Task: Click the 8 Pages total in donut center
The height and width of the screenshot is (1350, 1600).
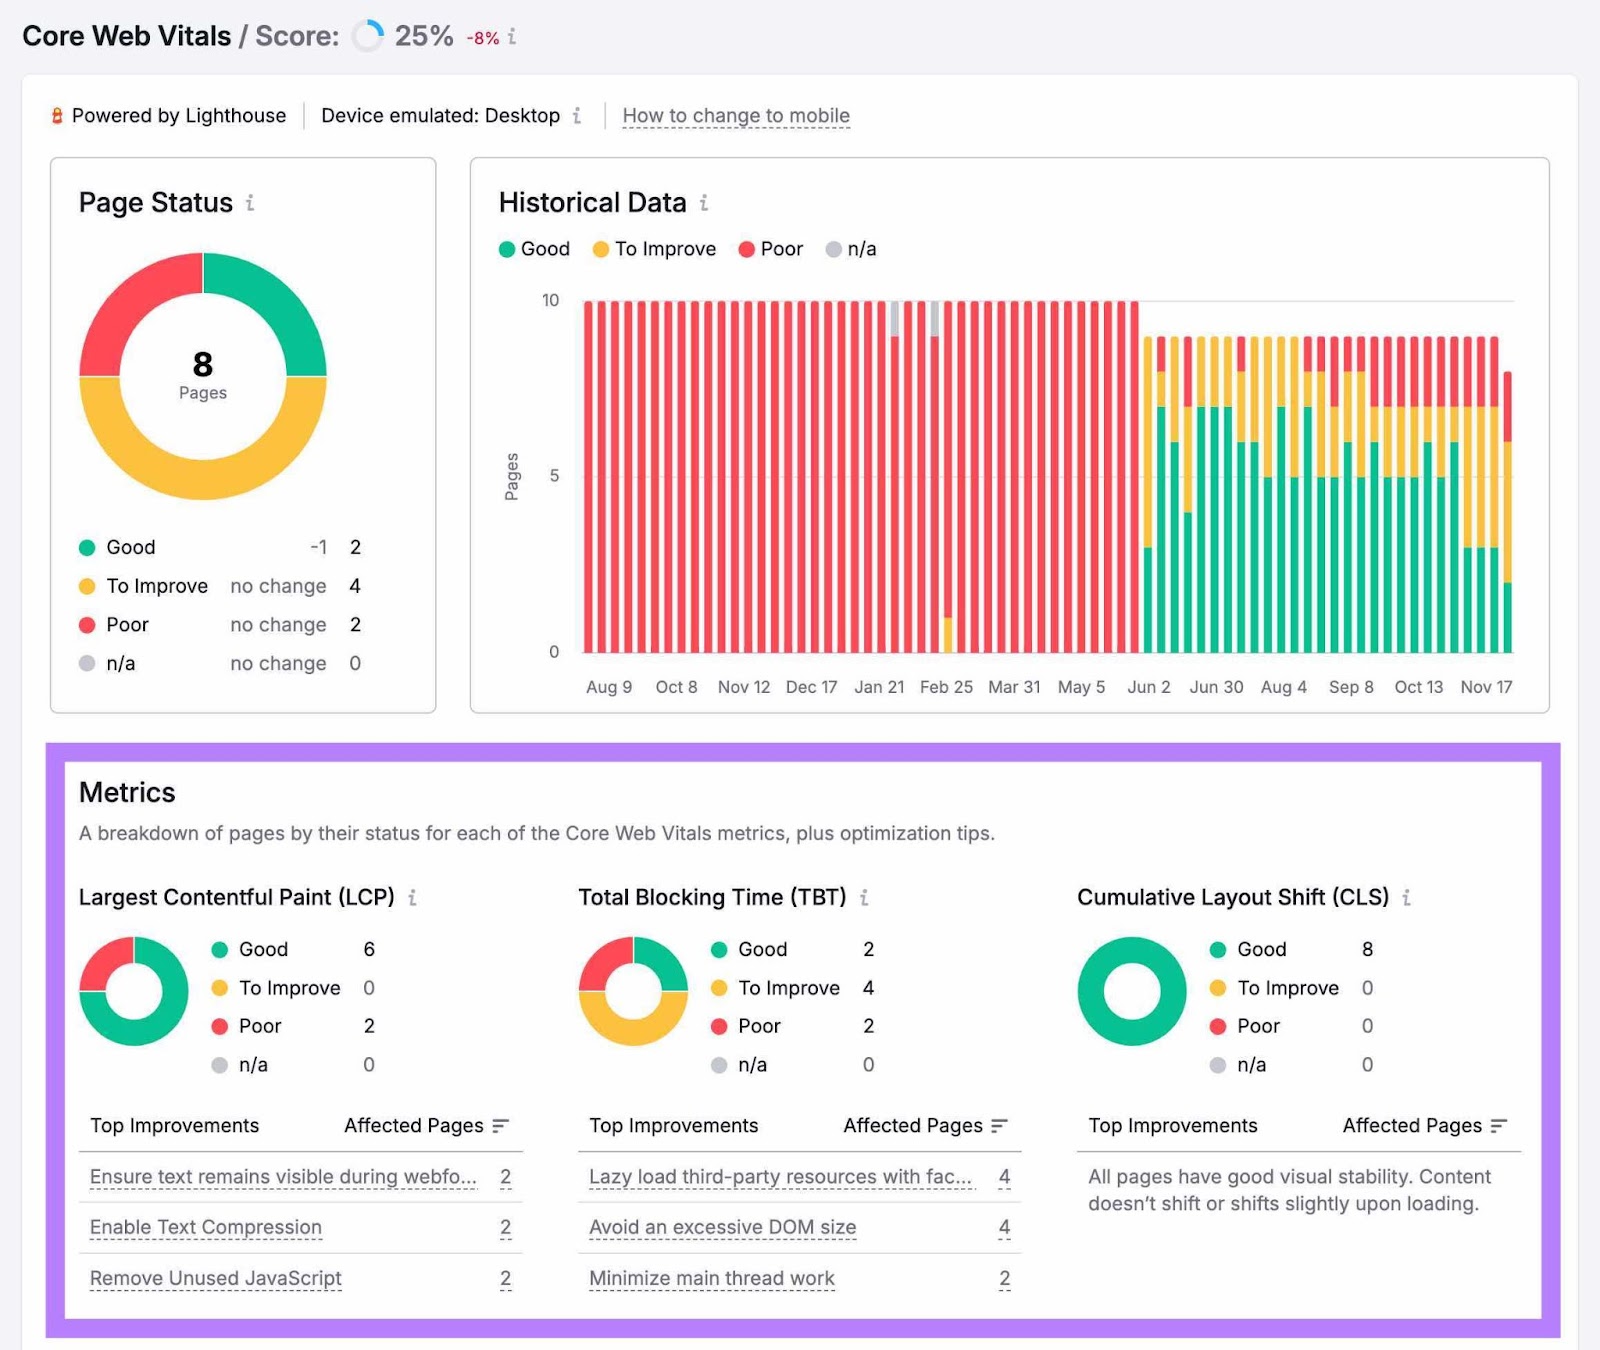Action: 203,375
